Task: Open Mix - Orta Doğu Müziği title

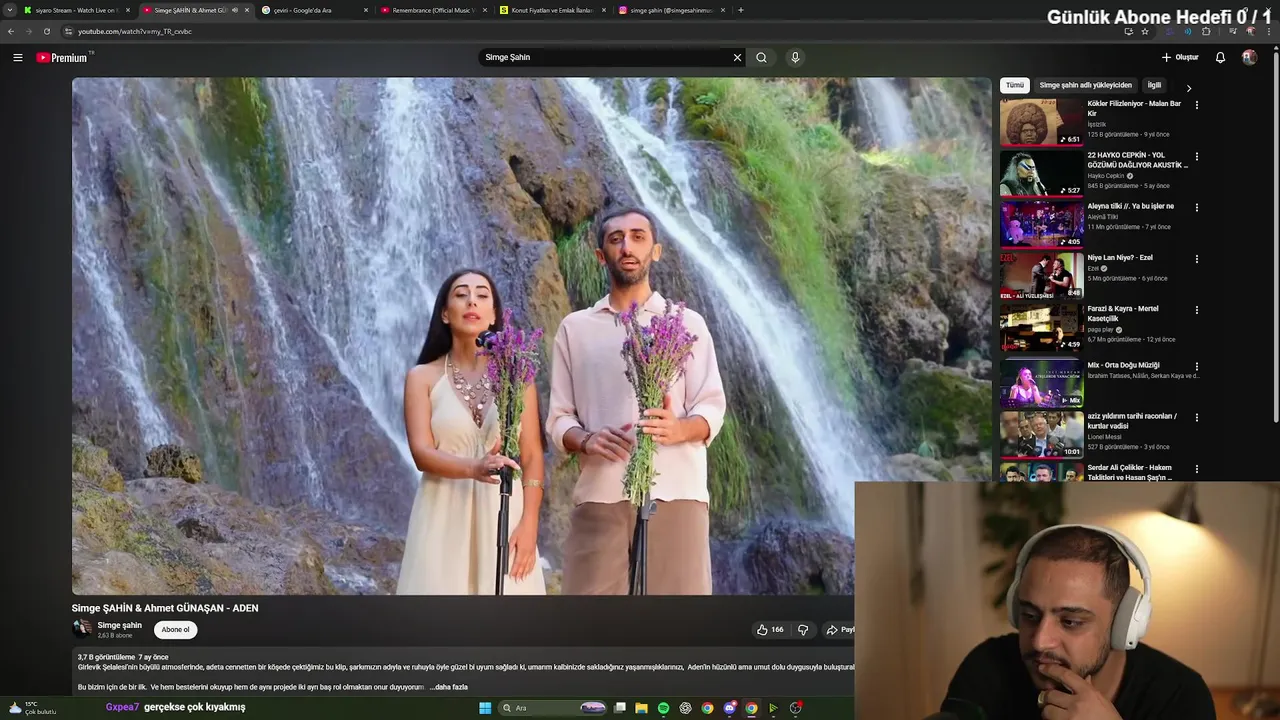Action: point(1124,365)
